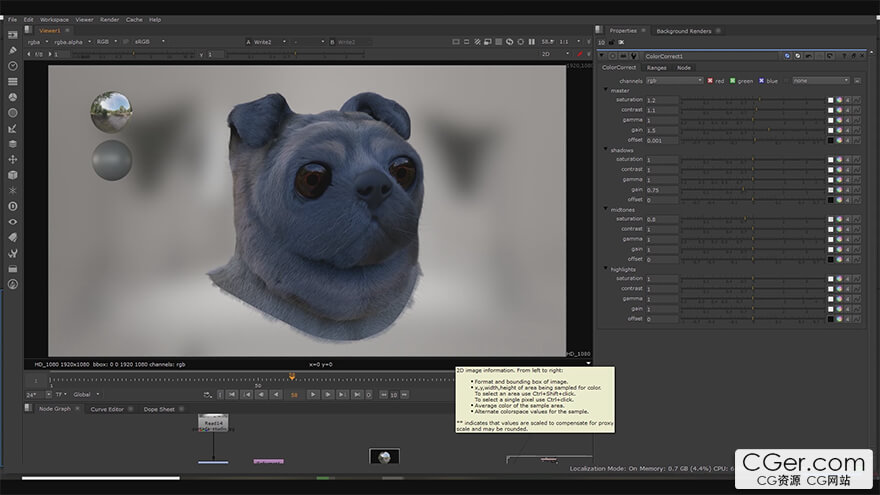The image size is (880, 495).
Task: Open the Channel nodes menu icon
Action: (13, 81)
